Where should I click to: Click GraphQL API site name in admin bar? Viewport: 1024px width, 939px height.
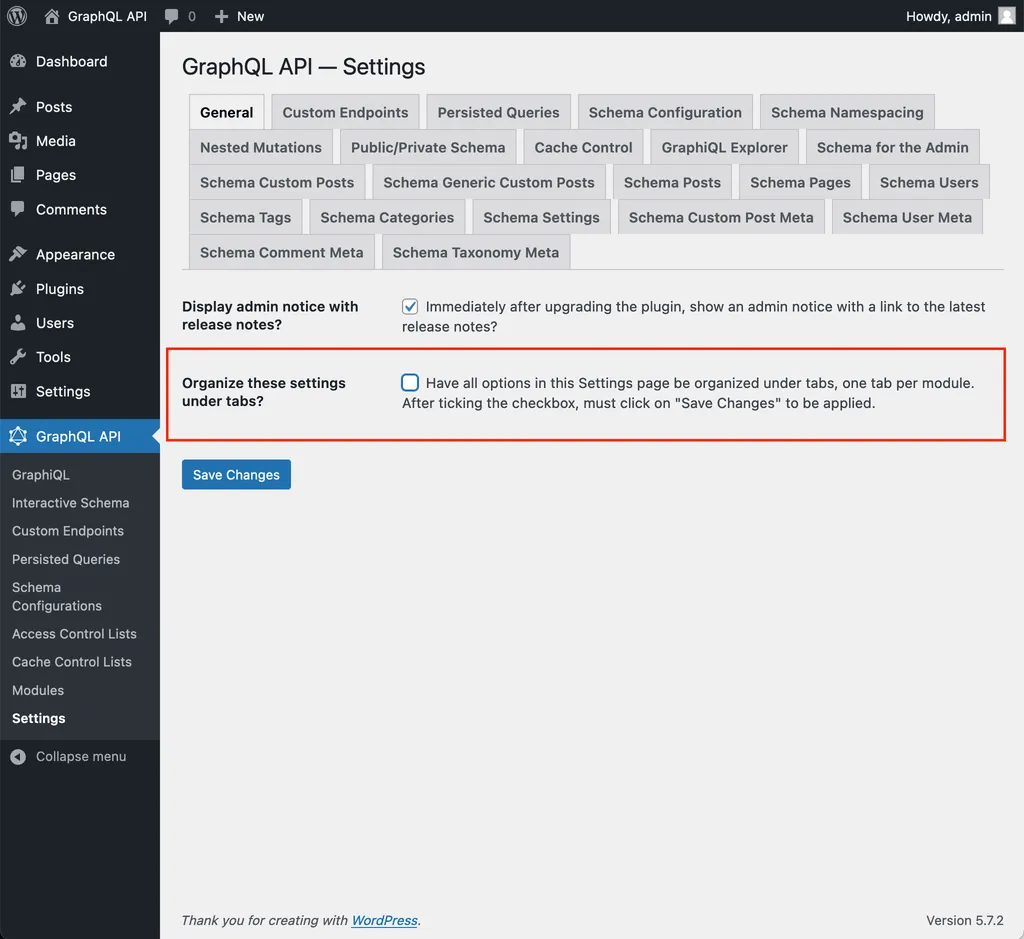(107, 16)
